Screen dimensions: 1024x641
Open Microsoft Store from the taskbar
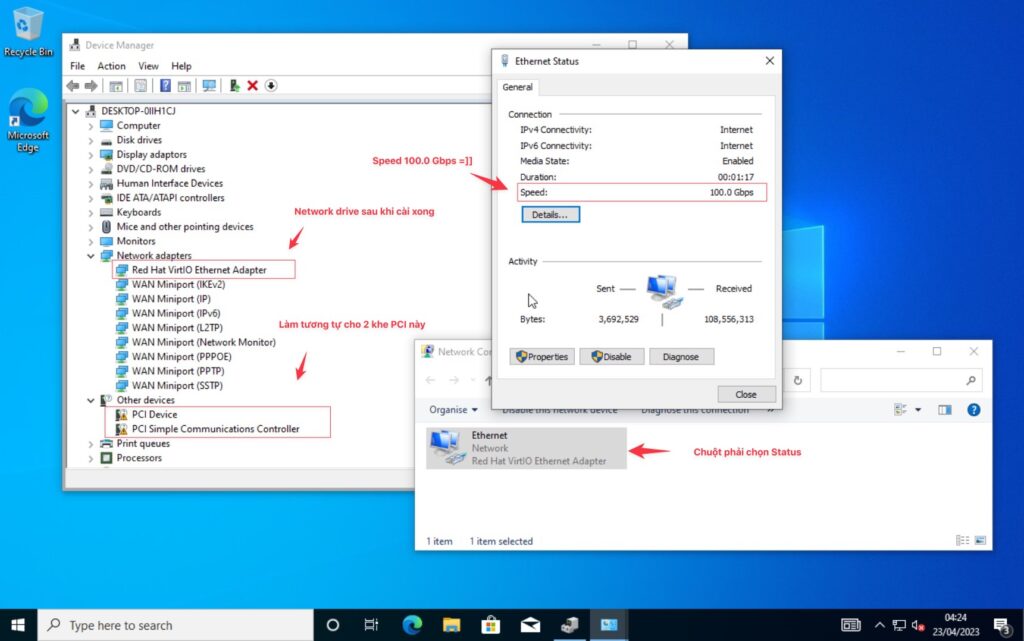click(x=490, y=625)
